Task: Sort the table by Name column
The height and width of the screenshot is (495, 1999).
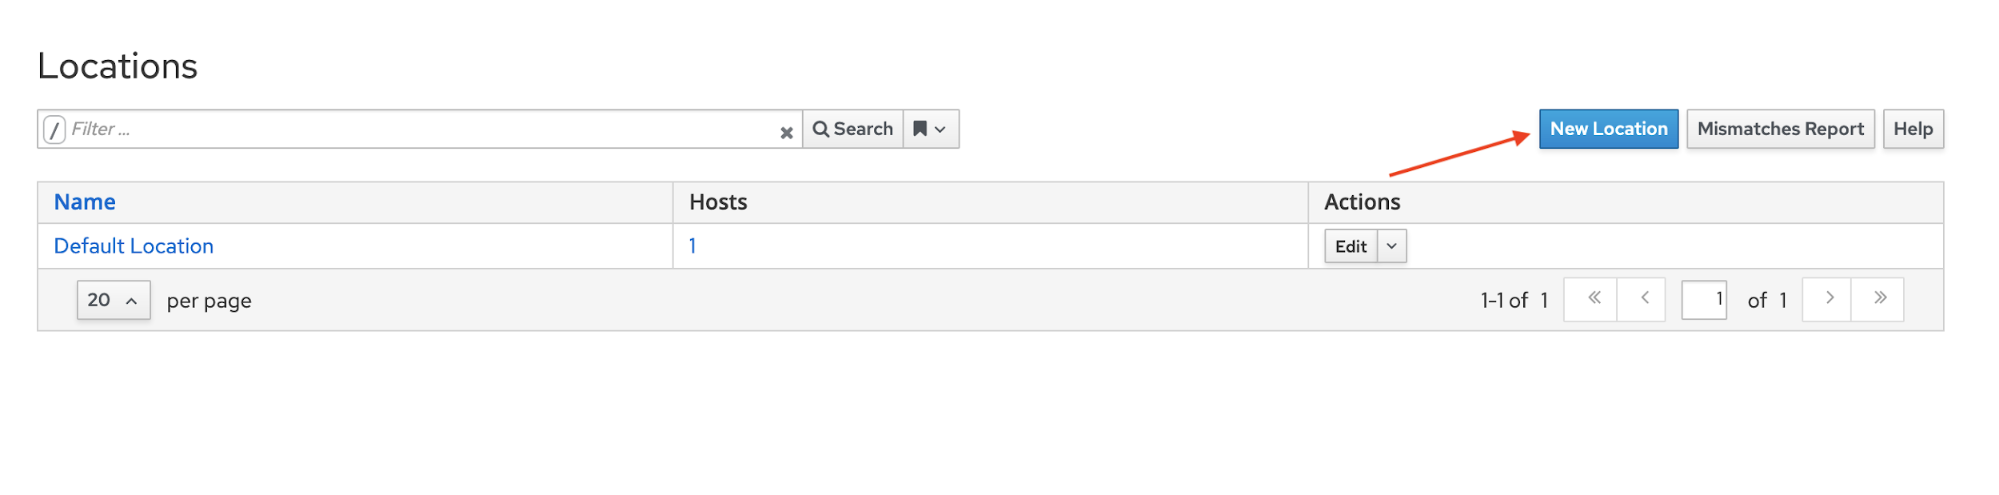Action: coord(85,202)
